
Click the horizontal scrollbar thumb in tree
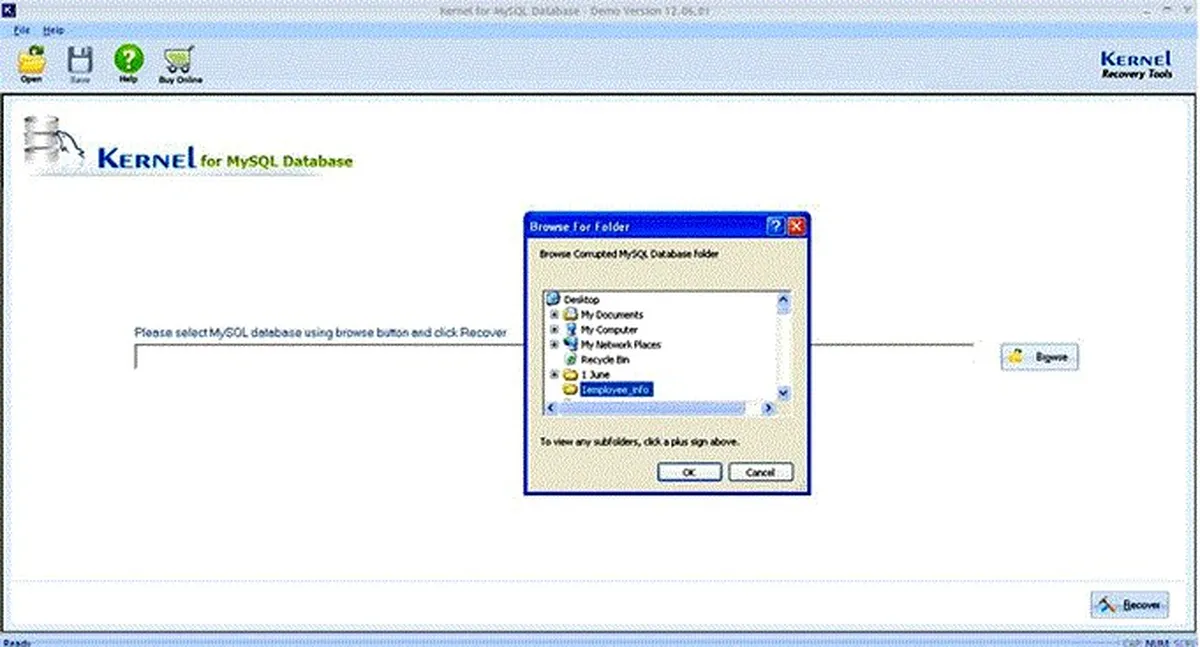tap(652, 409)
